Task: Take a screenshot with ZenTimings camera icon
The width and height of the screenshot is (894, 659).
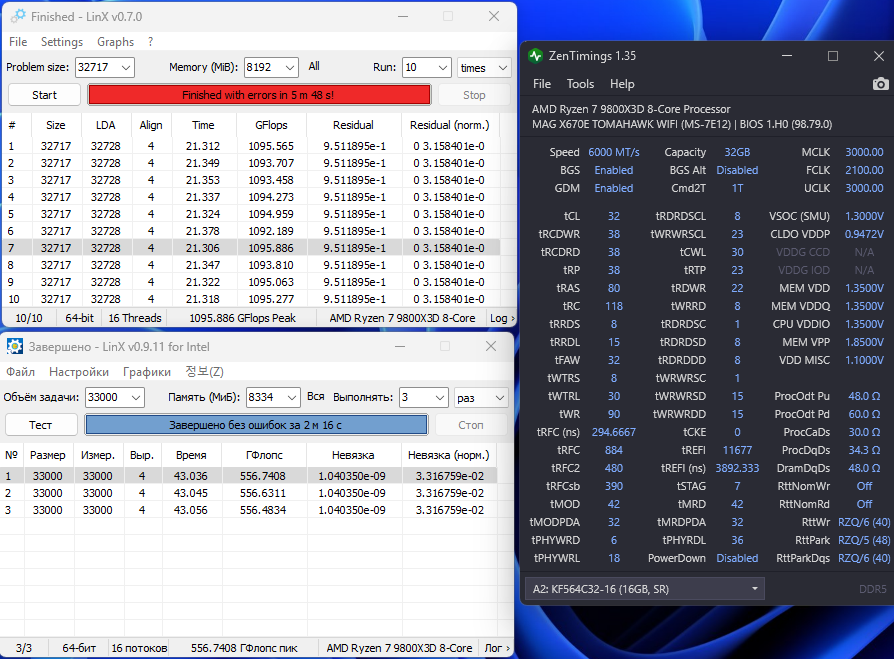Action: (880, 84)
